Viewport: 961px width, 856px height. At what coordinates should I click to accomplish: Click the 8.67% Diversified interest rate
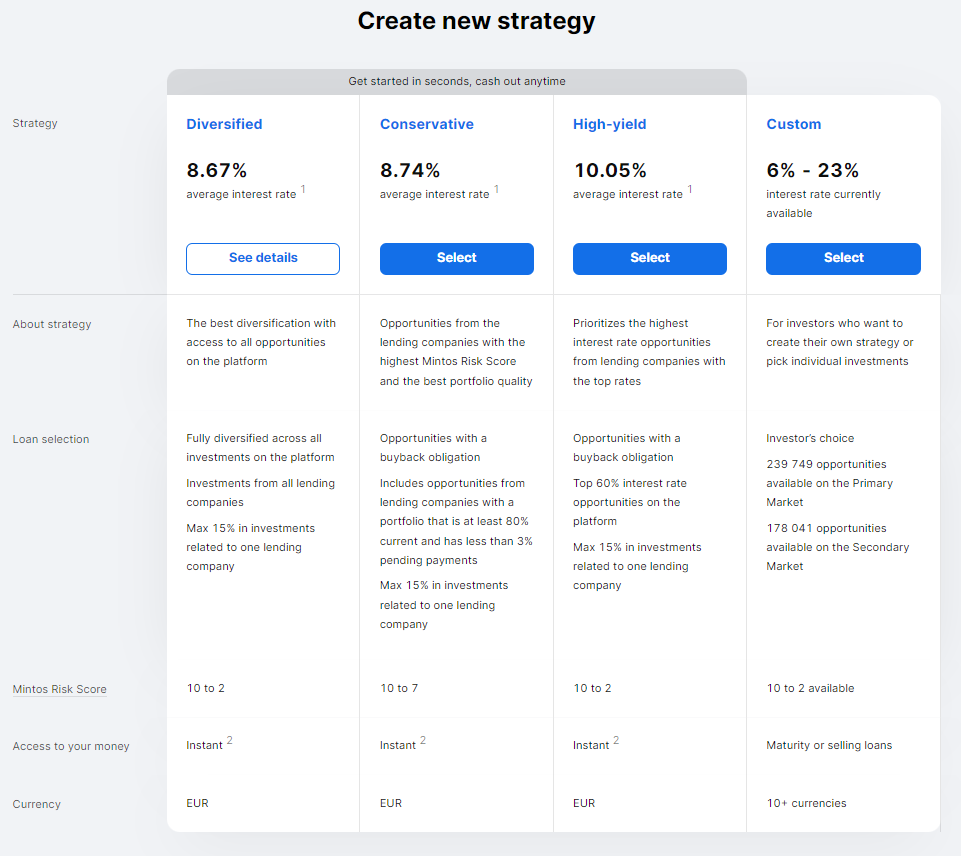point(216,170)
